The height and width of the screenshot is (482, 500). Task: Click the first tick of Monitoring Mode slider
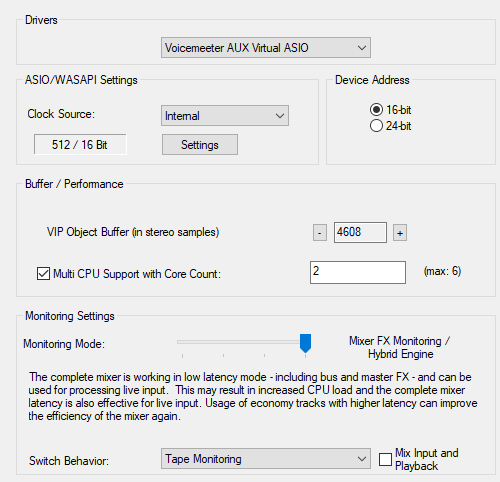coord(182,356)
